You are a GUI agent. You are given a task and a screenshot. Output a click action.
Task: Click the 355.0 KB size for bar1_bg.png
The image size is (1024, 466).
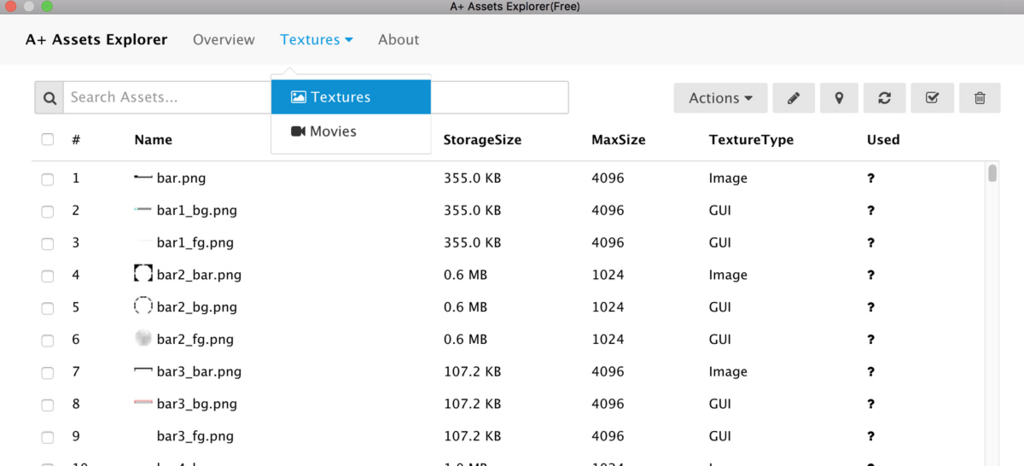[472, 210]
